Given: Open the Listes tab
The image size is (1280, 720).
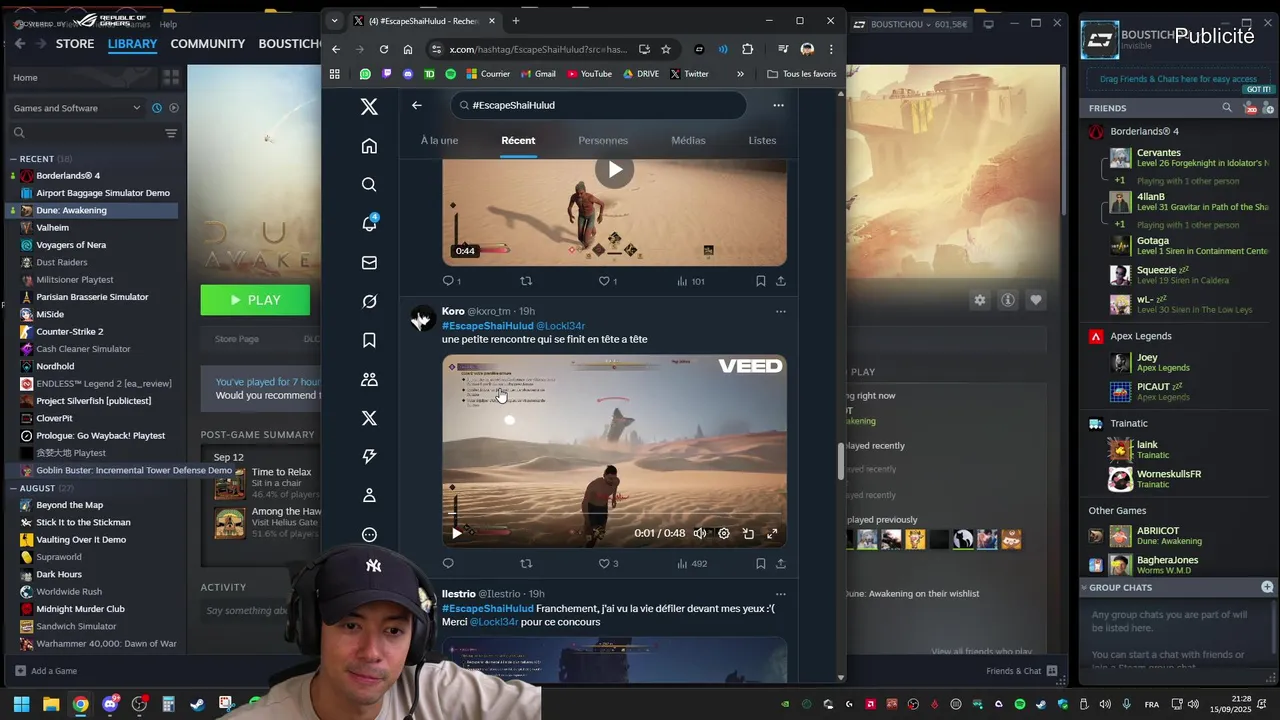Looking at the screenshot, I should 762,140.
